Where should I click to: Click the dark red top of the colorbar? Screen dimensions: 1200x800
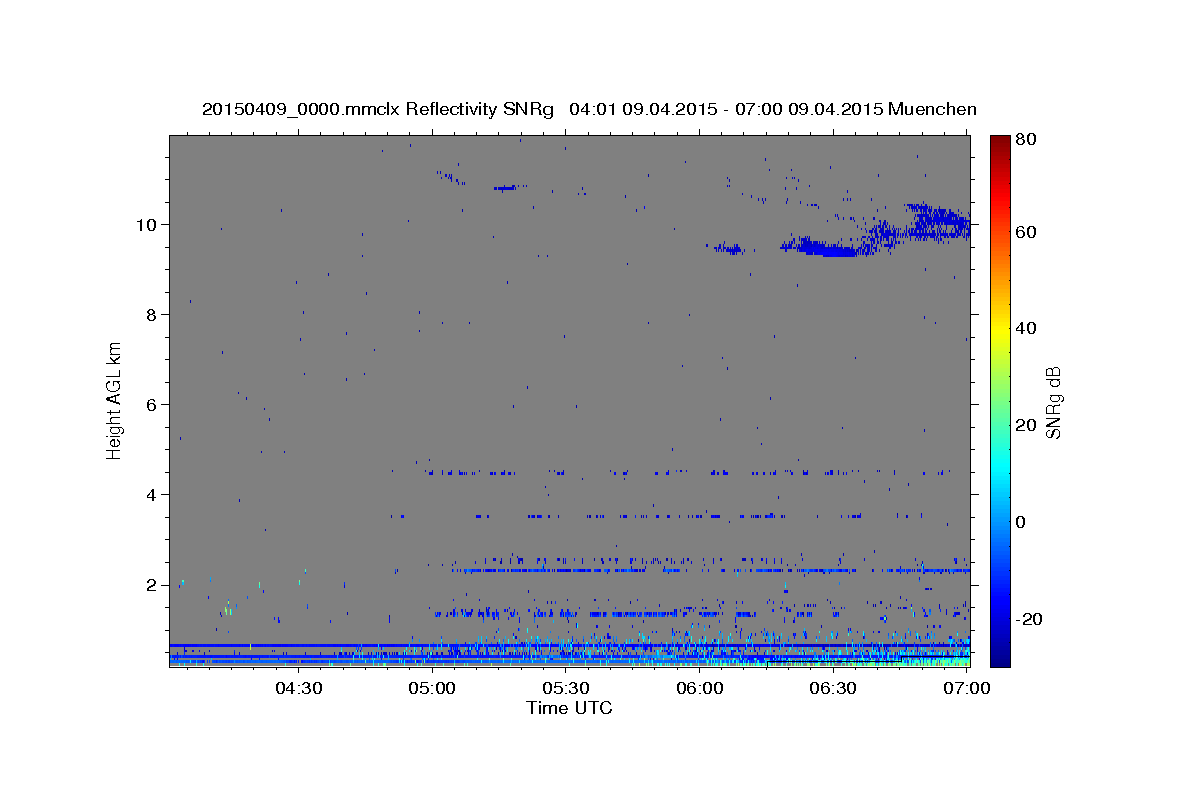pyautogui.click(x=1000, y=142)
